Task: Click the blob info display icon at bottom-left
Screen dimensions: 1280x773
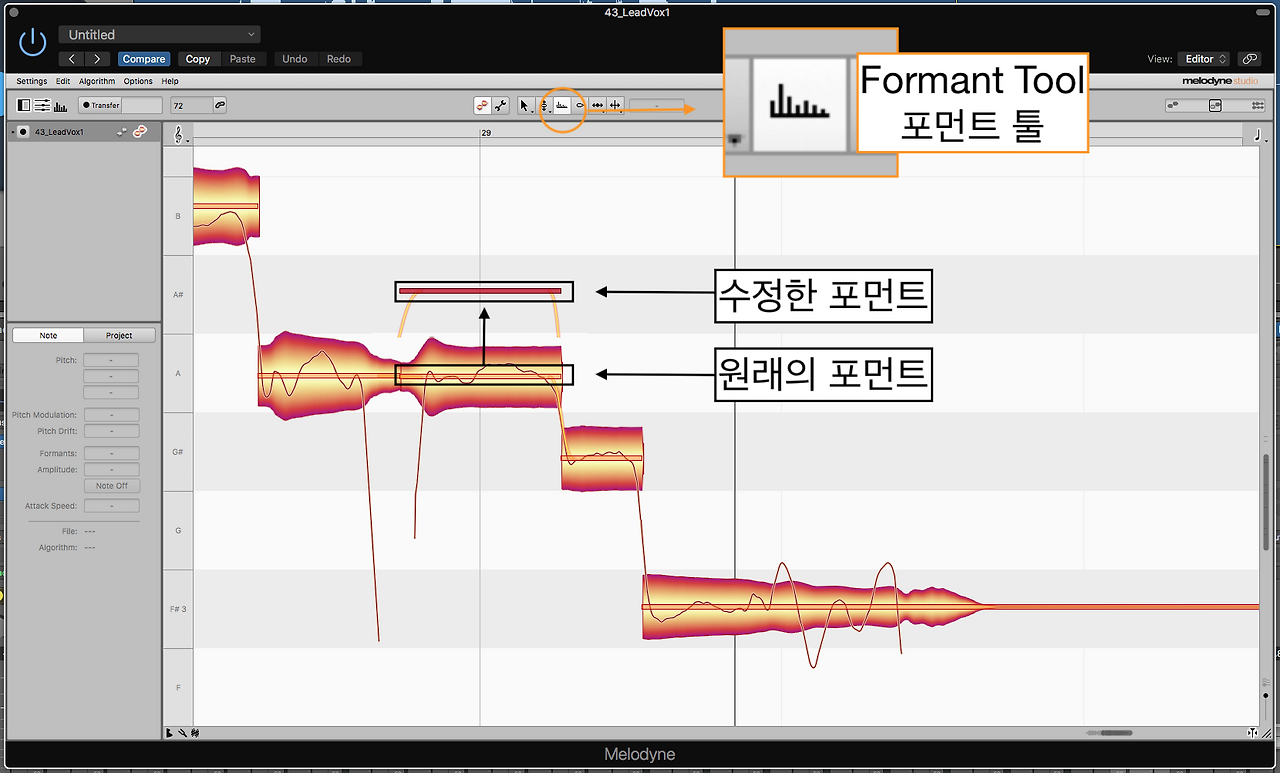Action: click(193, 733)
